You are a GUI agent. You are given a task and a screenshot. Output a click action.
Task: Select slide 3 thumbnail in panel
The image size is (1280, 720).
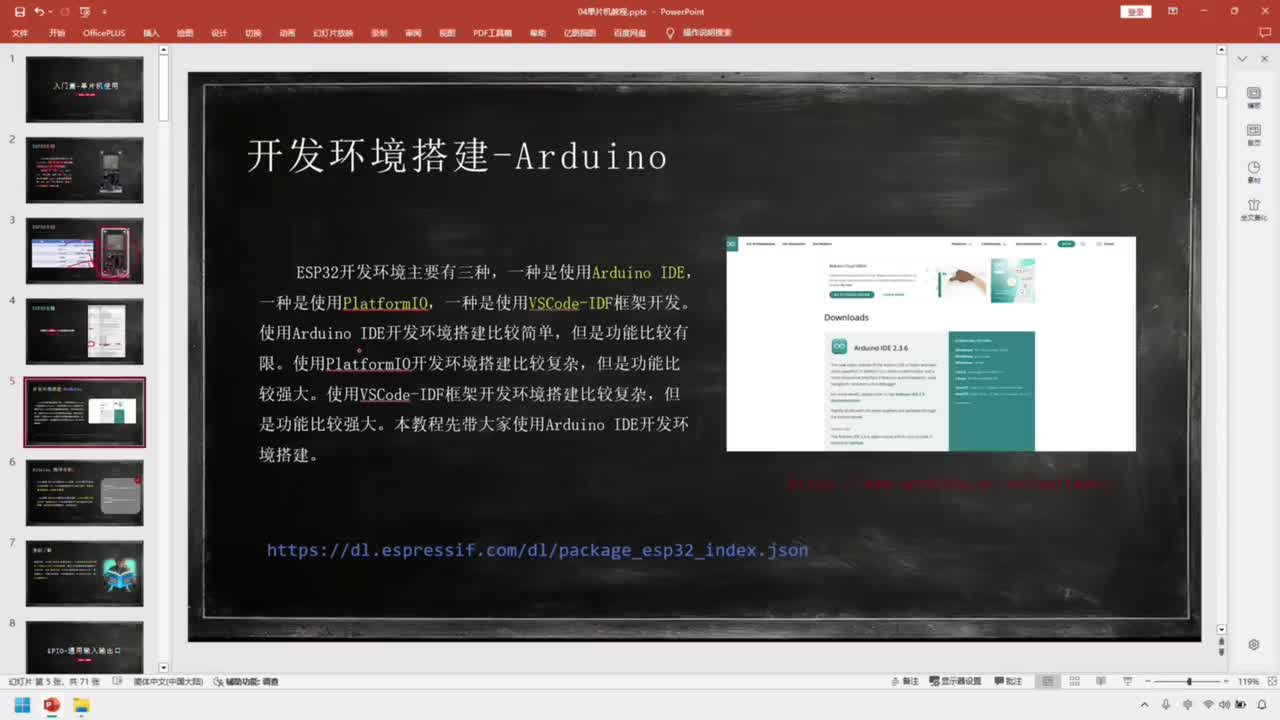pyautogui.click(x=85, y=251)
